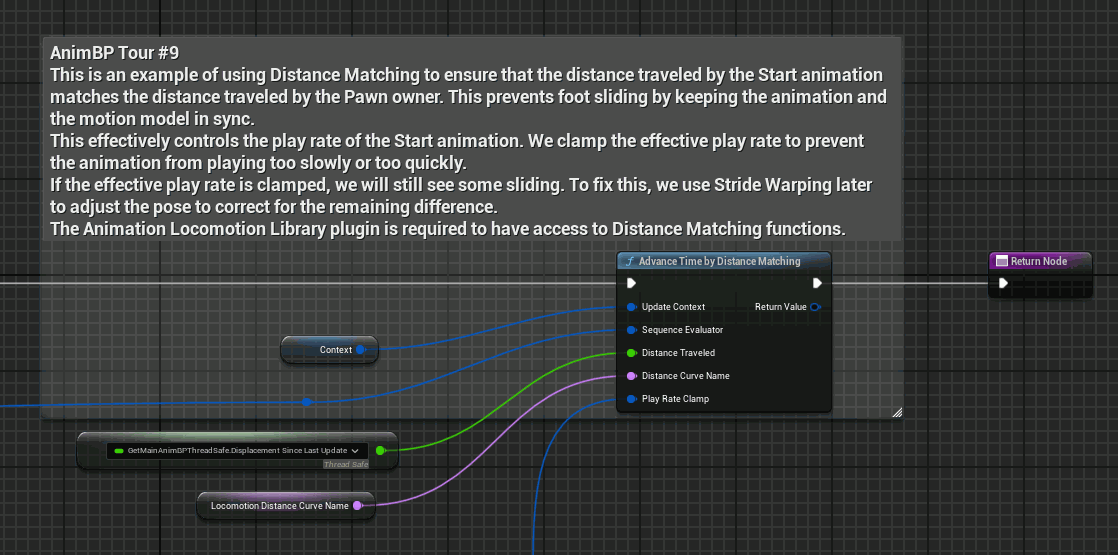The image size is (1118, 555).
Task: Click the Locomotion Distance Curve Name output pin
Action: click(357, 506)
